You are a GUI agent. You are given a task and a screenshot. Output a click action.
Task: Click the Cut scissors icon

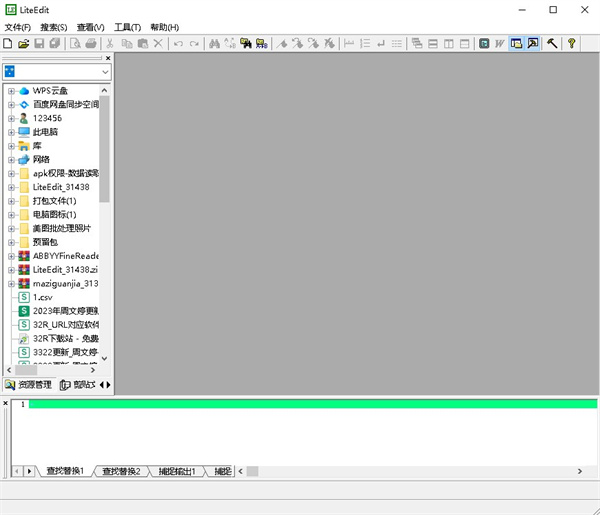point(110,44)
